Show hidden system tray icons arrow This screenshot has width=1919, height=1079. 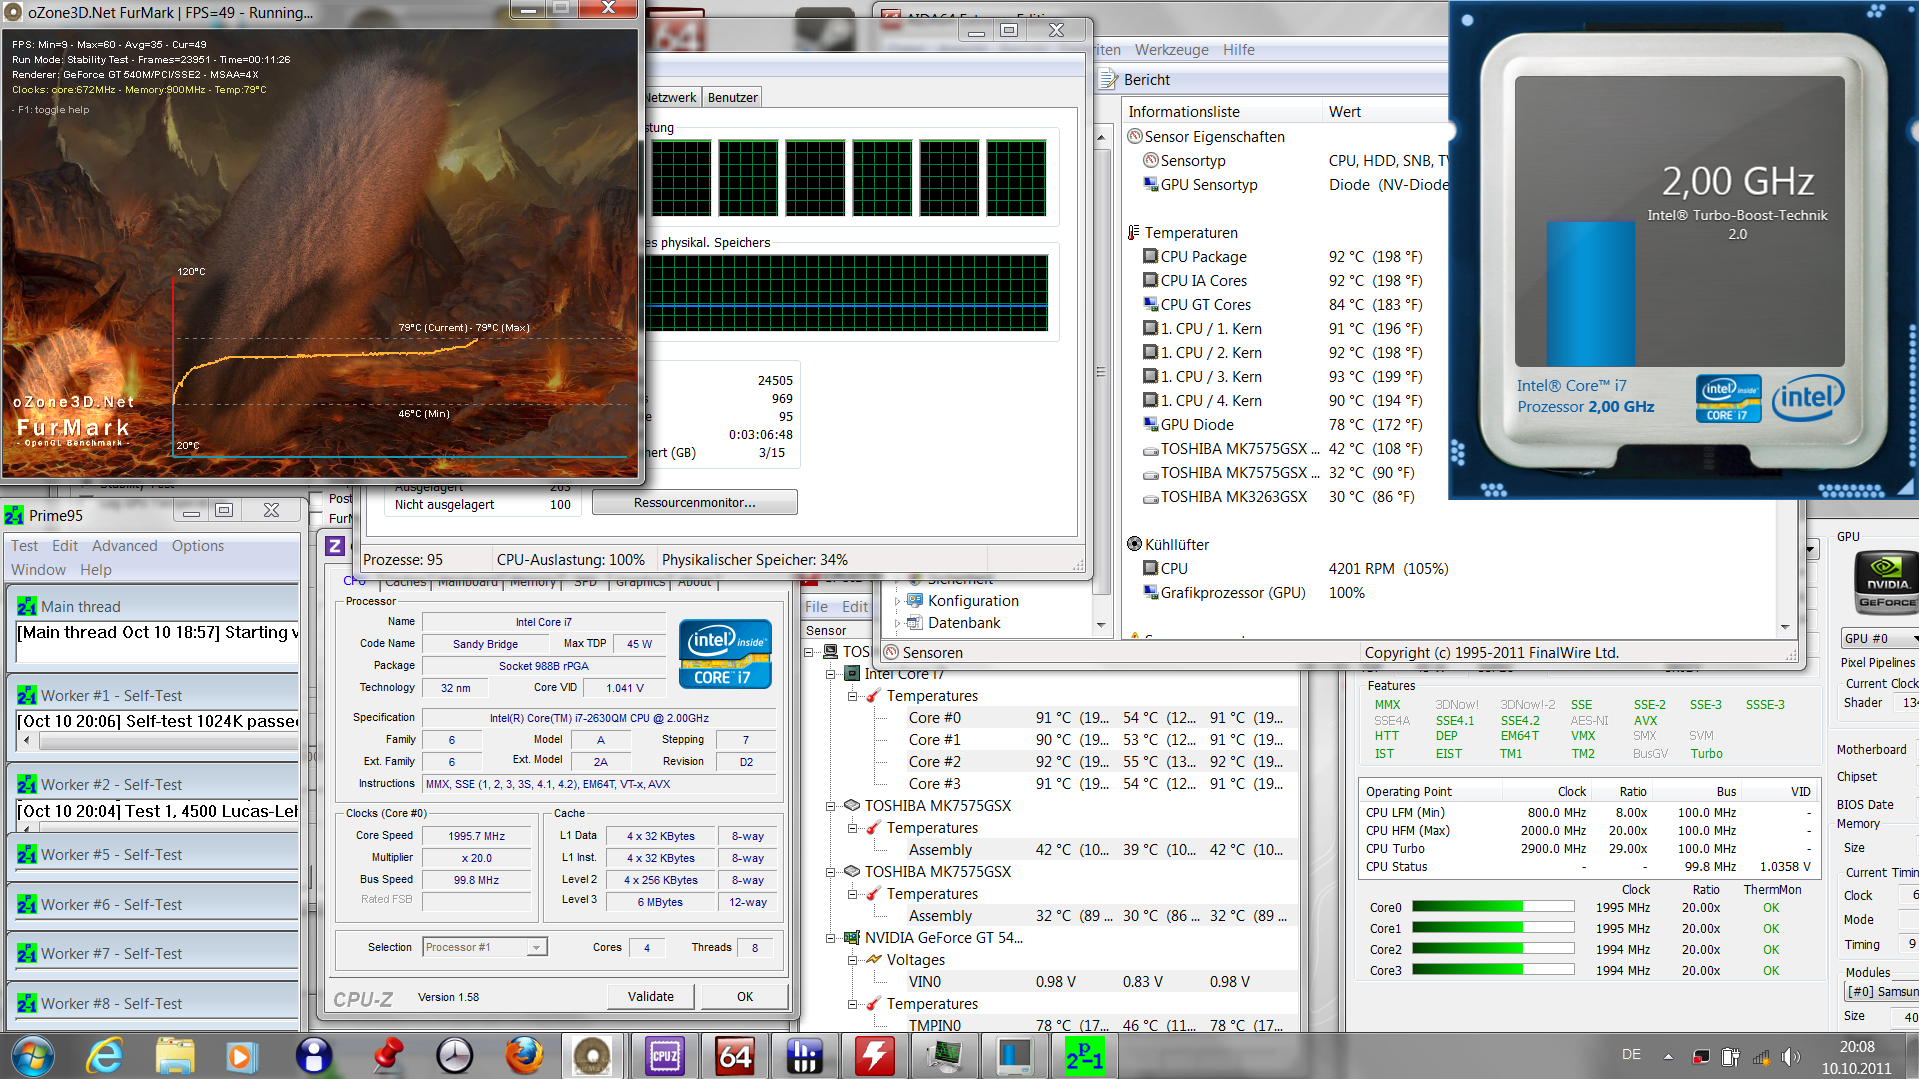pos(1668,1056)
